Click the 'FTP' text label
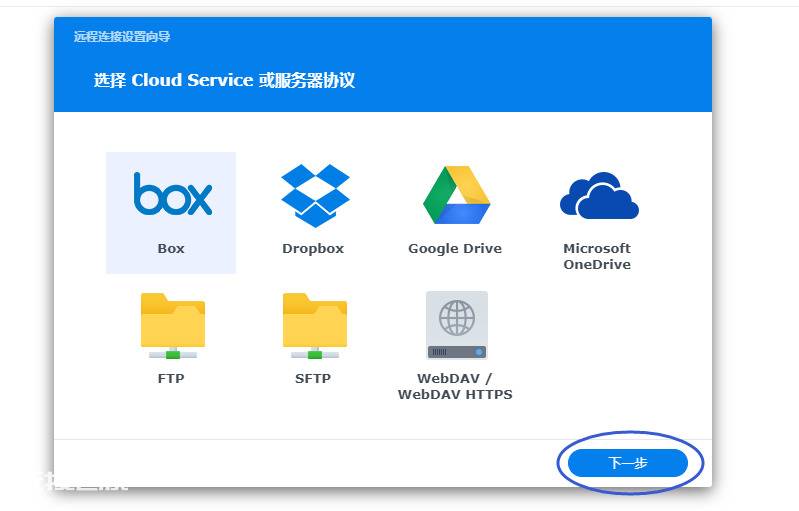The height and width of the screenshot is (511, 799). click(171, 379)
